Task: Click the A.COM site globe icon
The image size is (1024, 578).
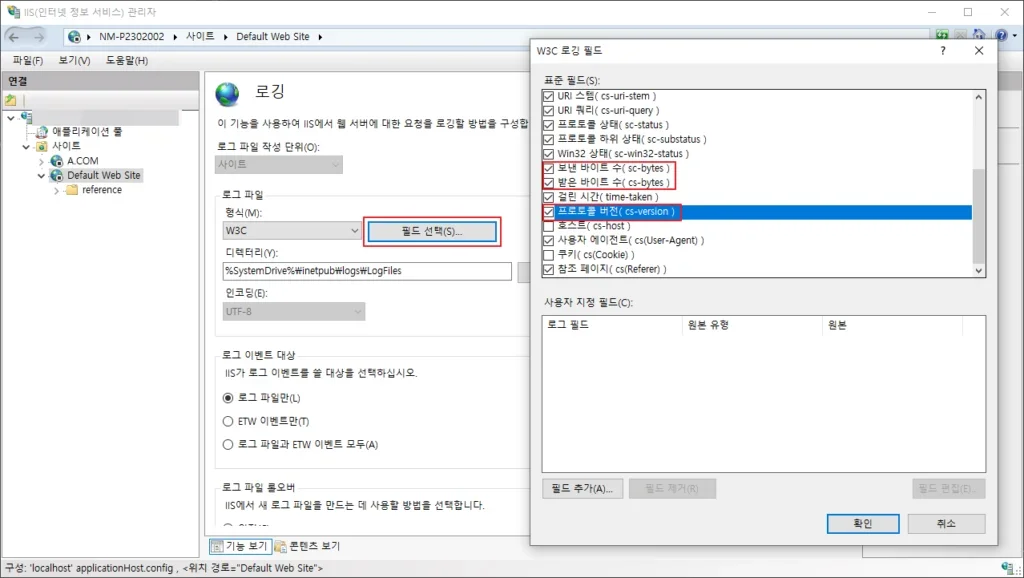Action: pos(57,161)
